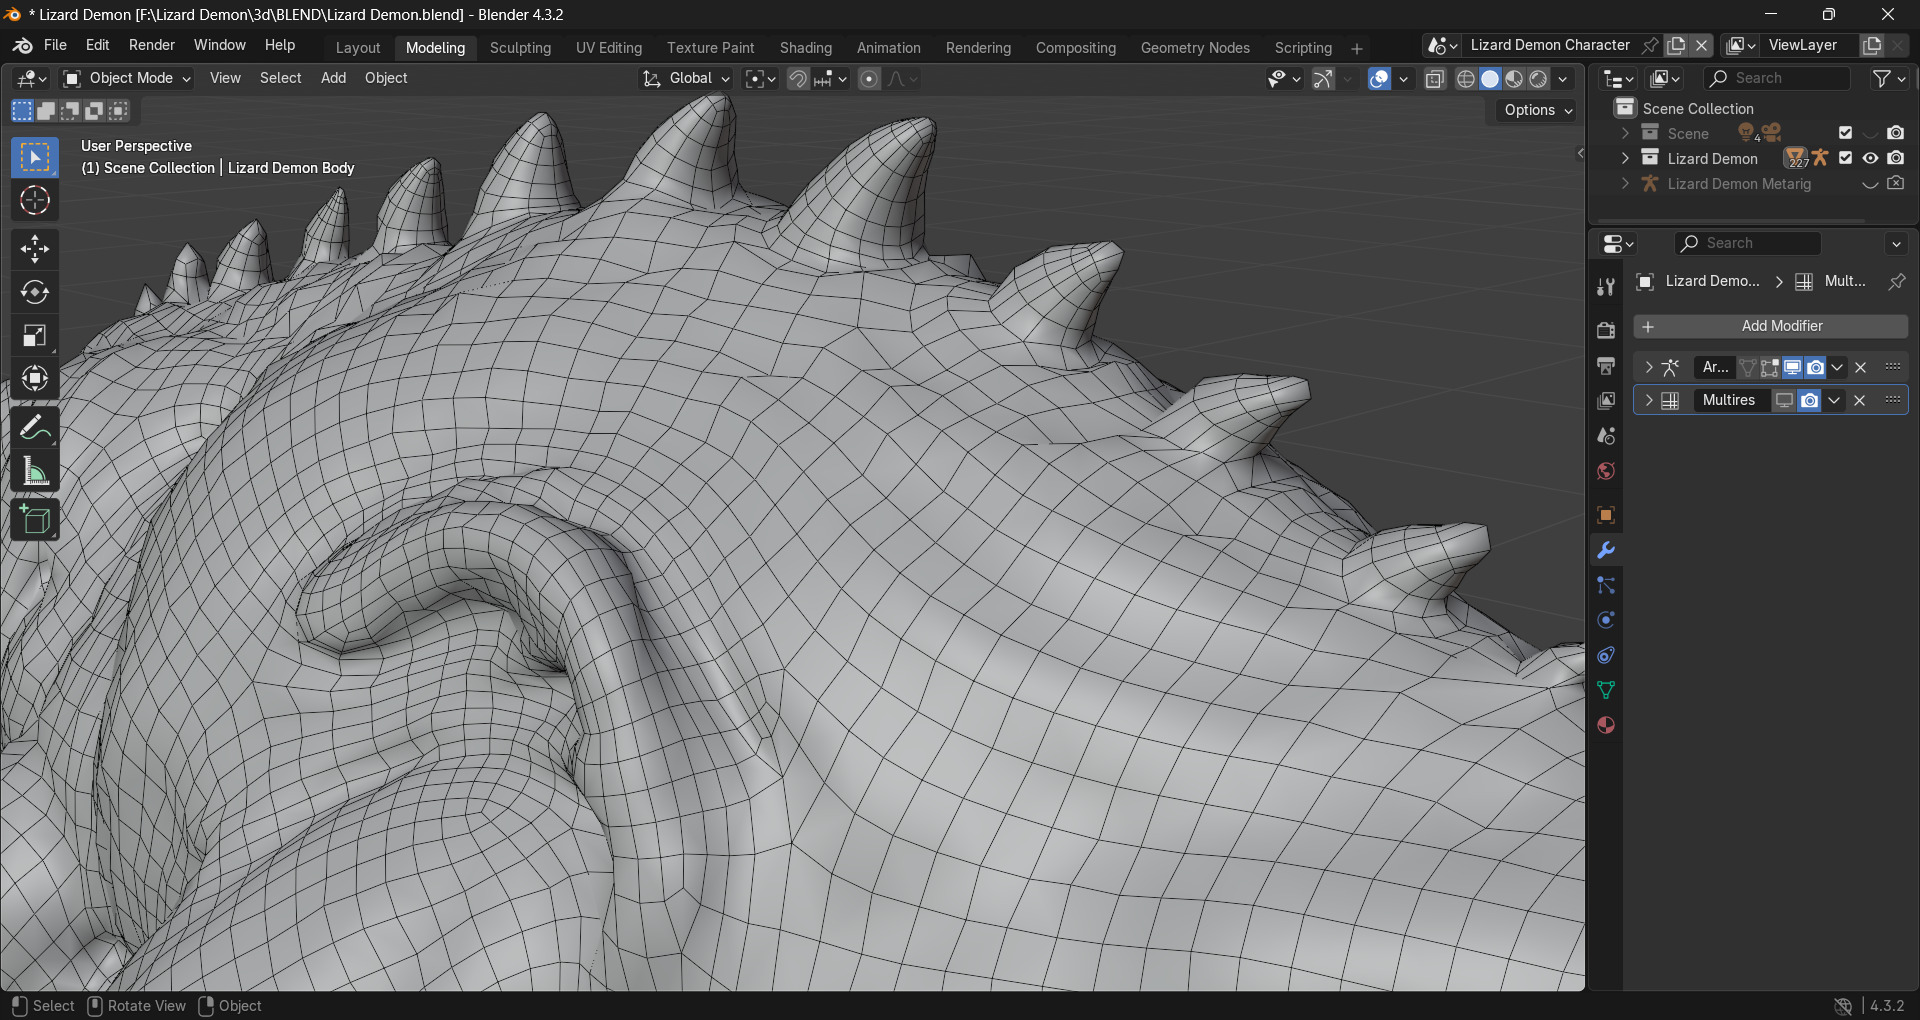The image size is (1920, 1020).
Task: Select the Move tool
Action: click(x=35, y=249)
